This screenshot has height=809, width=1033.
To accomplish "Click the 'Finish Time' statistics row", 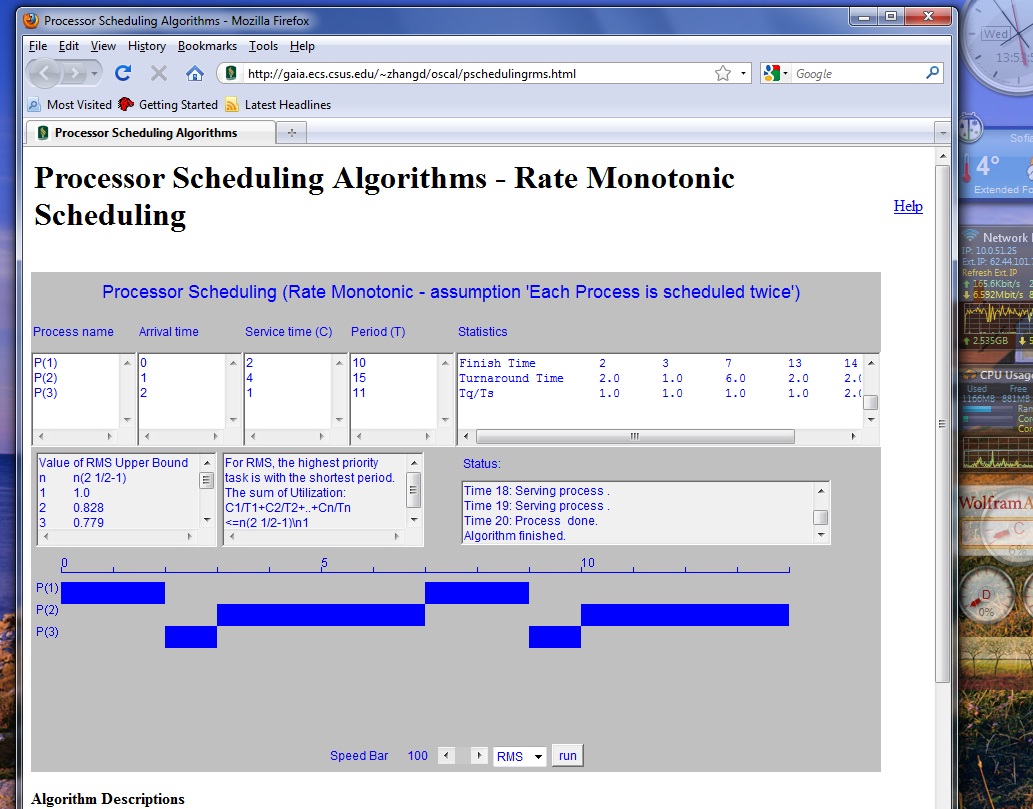I will click(x=660, y=363).
